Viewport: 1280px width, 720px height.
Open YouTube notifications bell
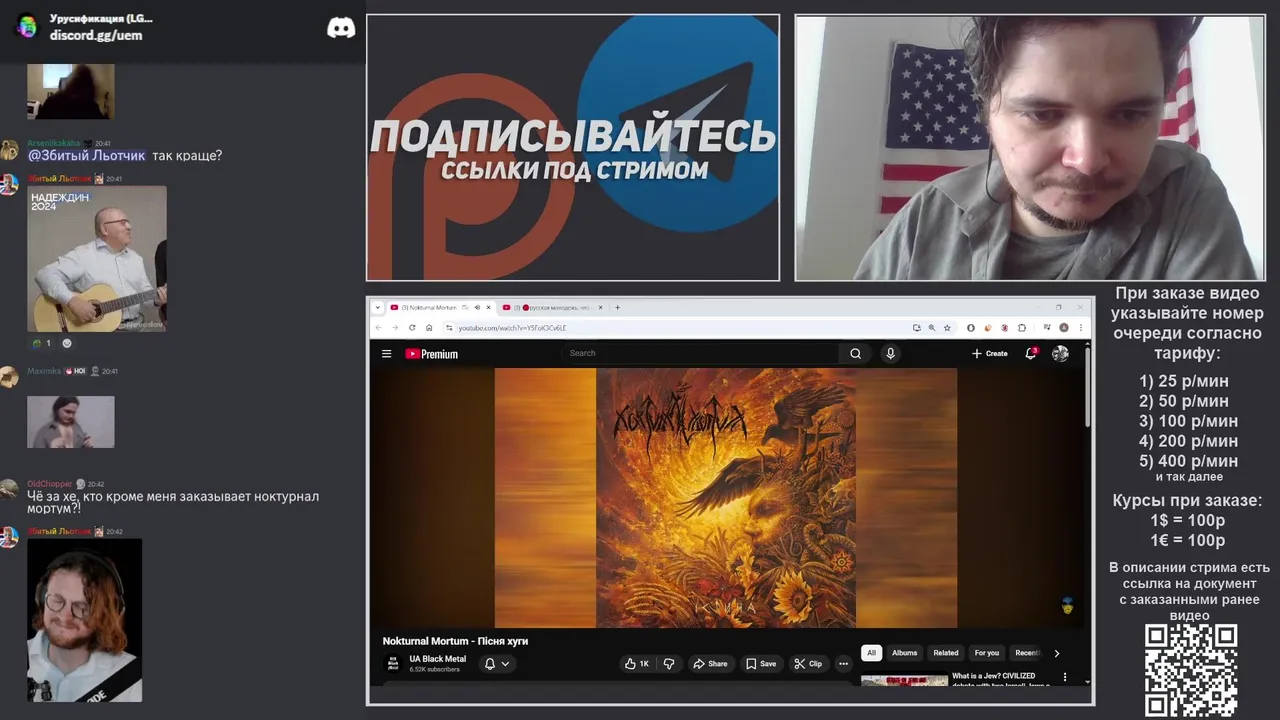pyautogui.click(x=1031, y=353)
